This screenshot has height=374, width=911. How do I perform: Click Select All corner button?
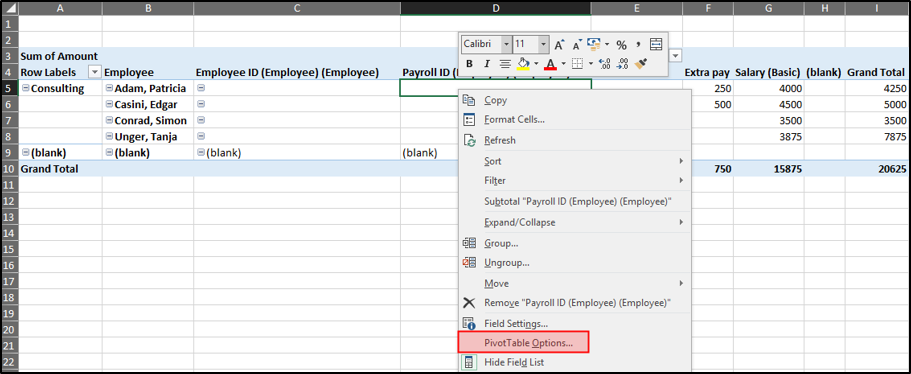[9, 8]
